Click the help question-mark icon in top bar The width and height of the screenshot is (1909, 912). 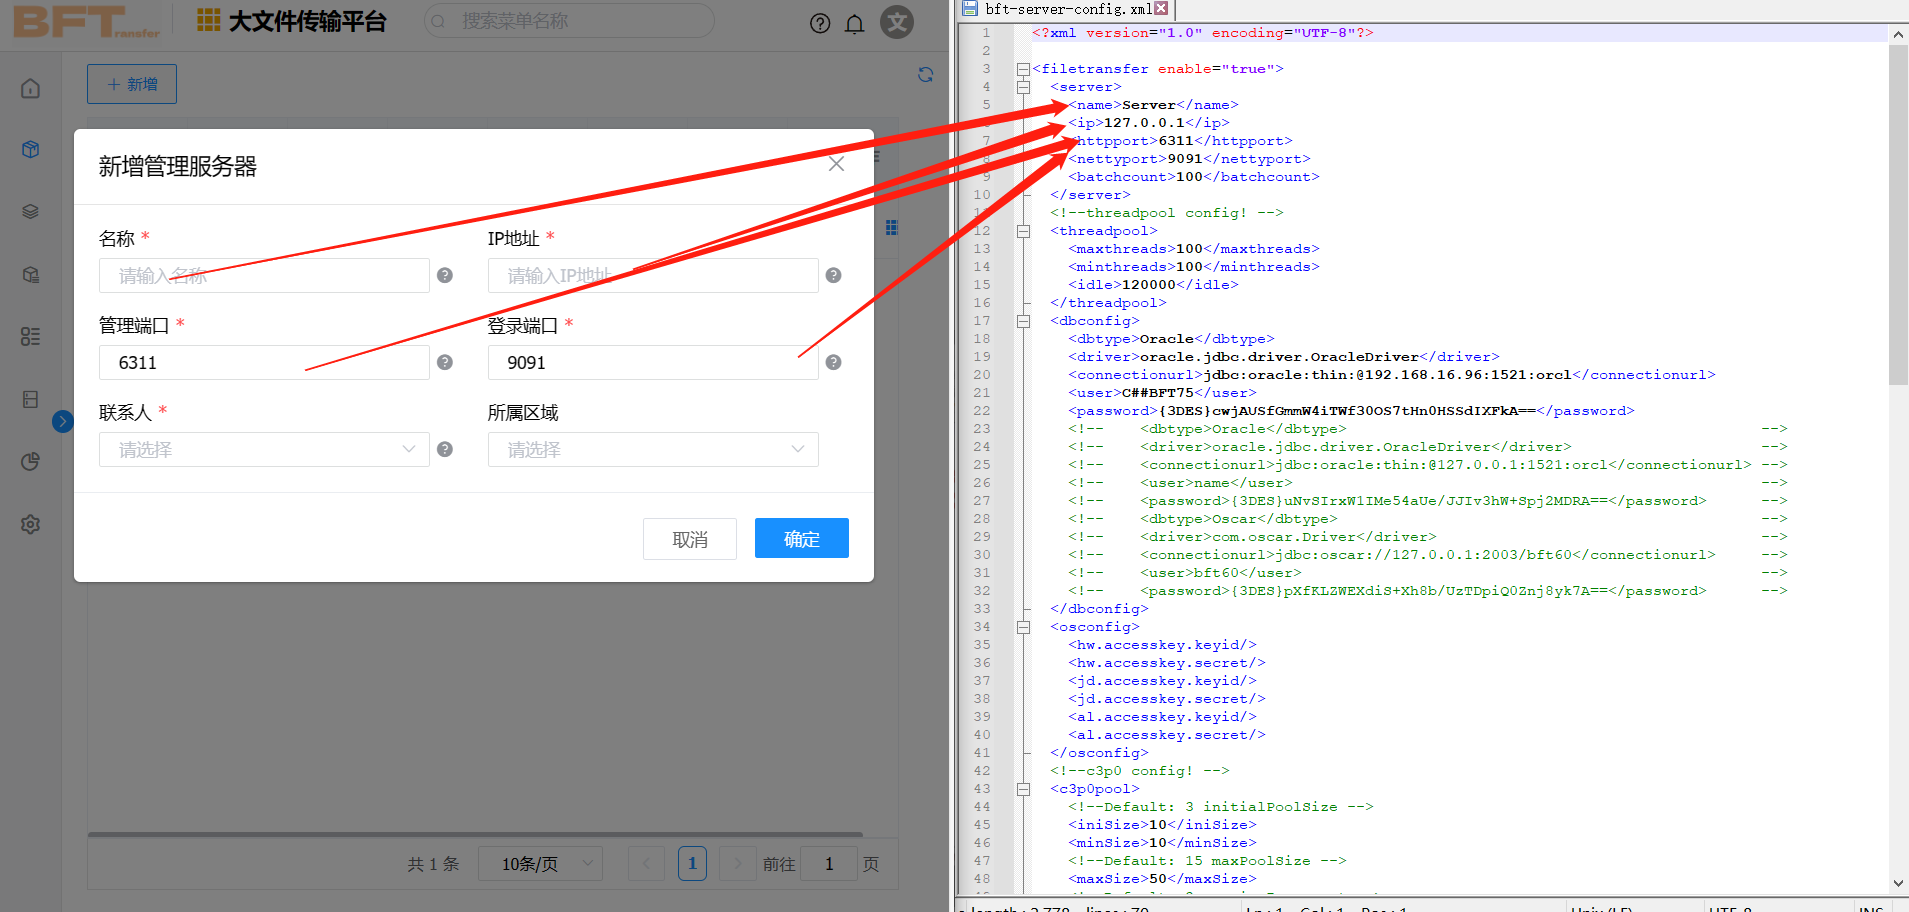pyautogui.click(x=820, y=22)
